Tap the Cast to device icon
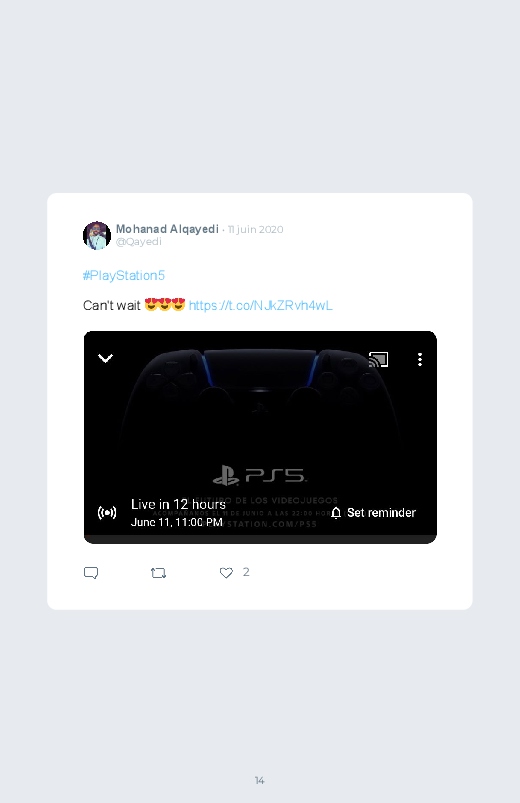 coord(379,360)
